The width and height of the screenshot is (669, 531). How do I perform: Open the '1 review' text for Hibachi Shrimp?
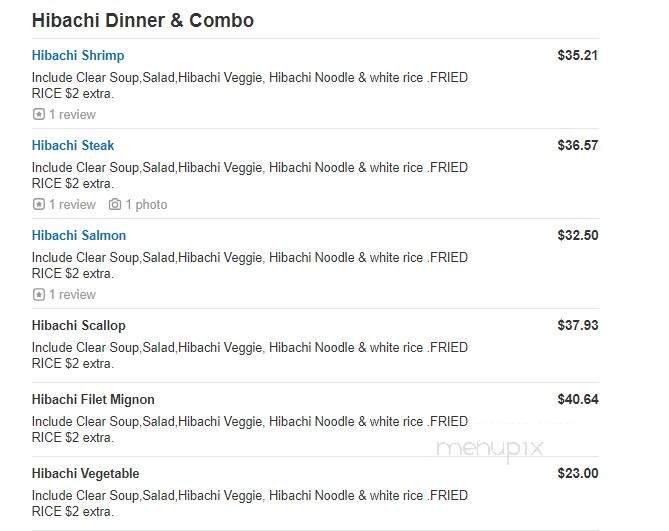point(72,115)
